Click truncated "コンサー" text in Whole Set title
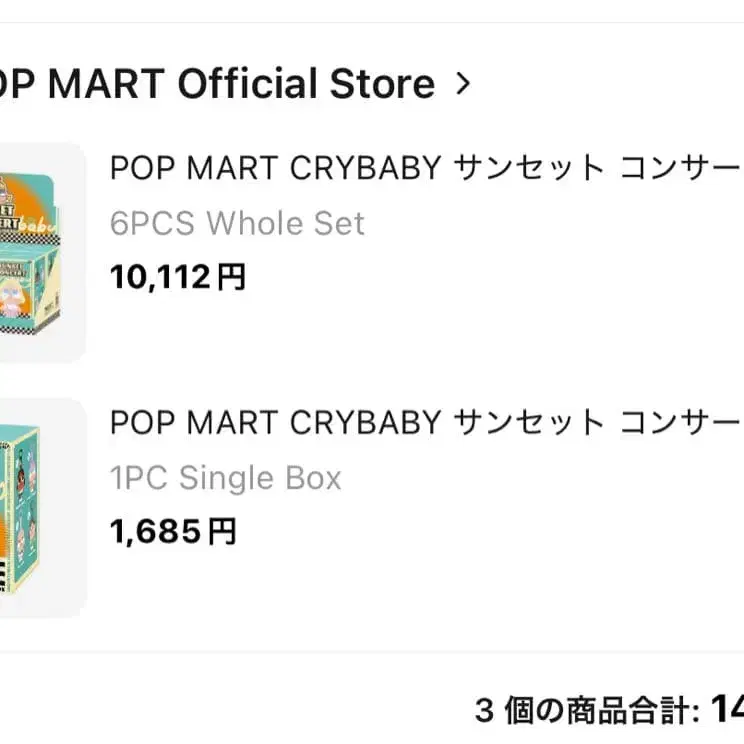The height and width of the screenshot is (744, 744). (682, 168)
